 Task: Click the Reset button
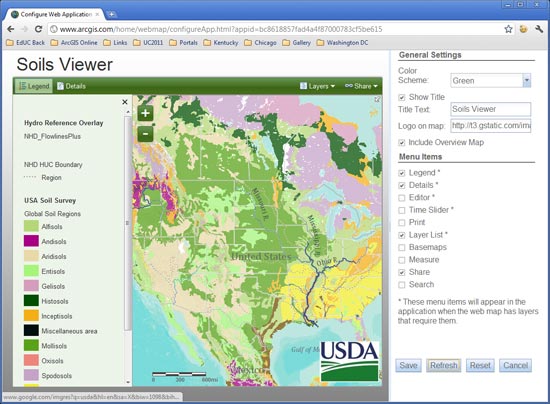(480, 365)
